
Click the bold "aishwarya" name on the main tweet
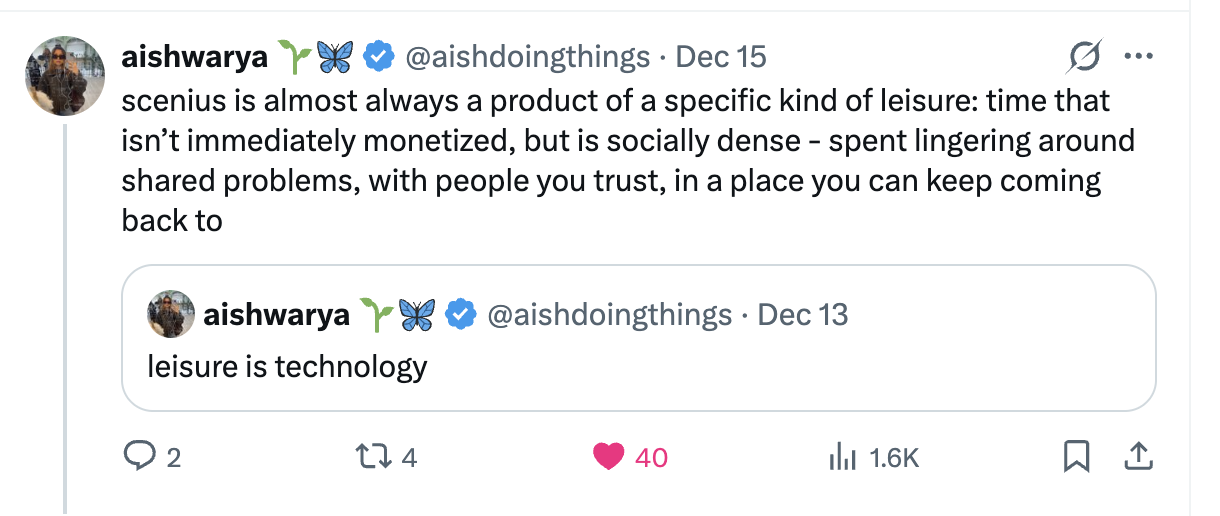194,57
